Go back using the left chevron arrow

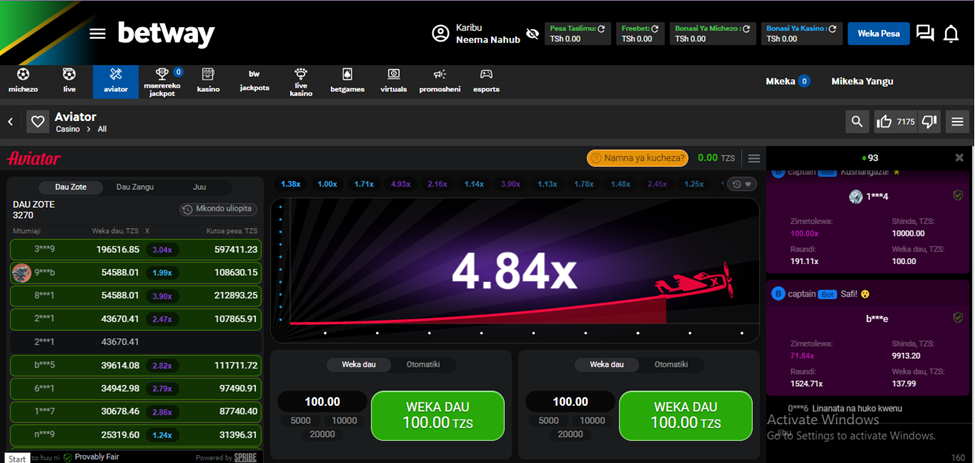click(11, 122)
